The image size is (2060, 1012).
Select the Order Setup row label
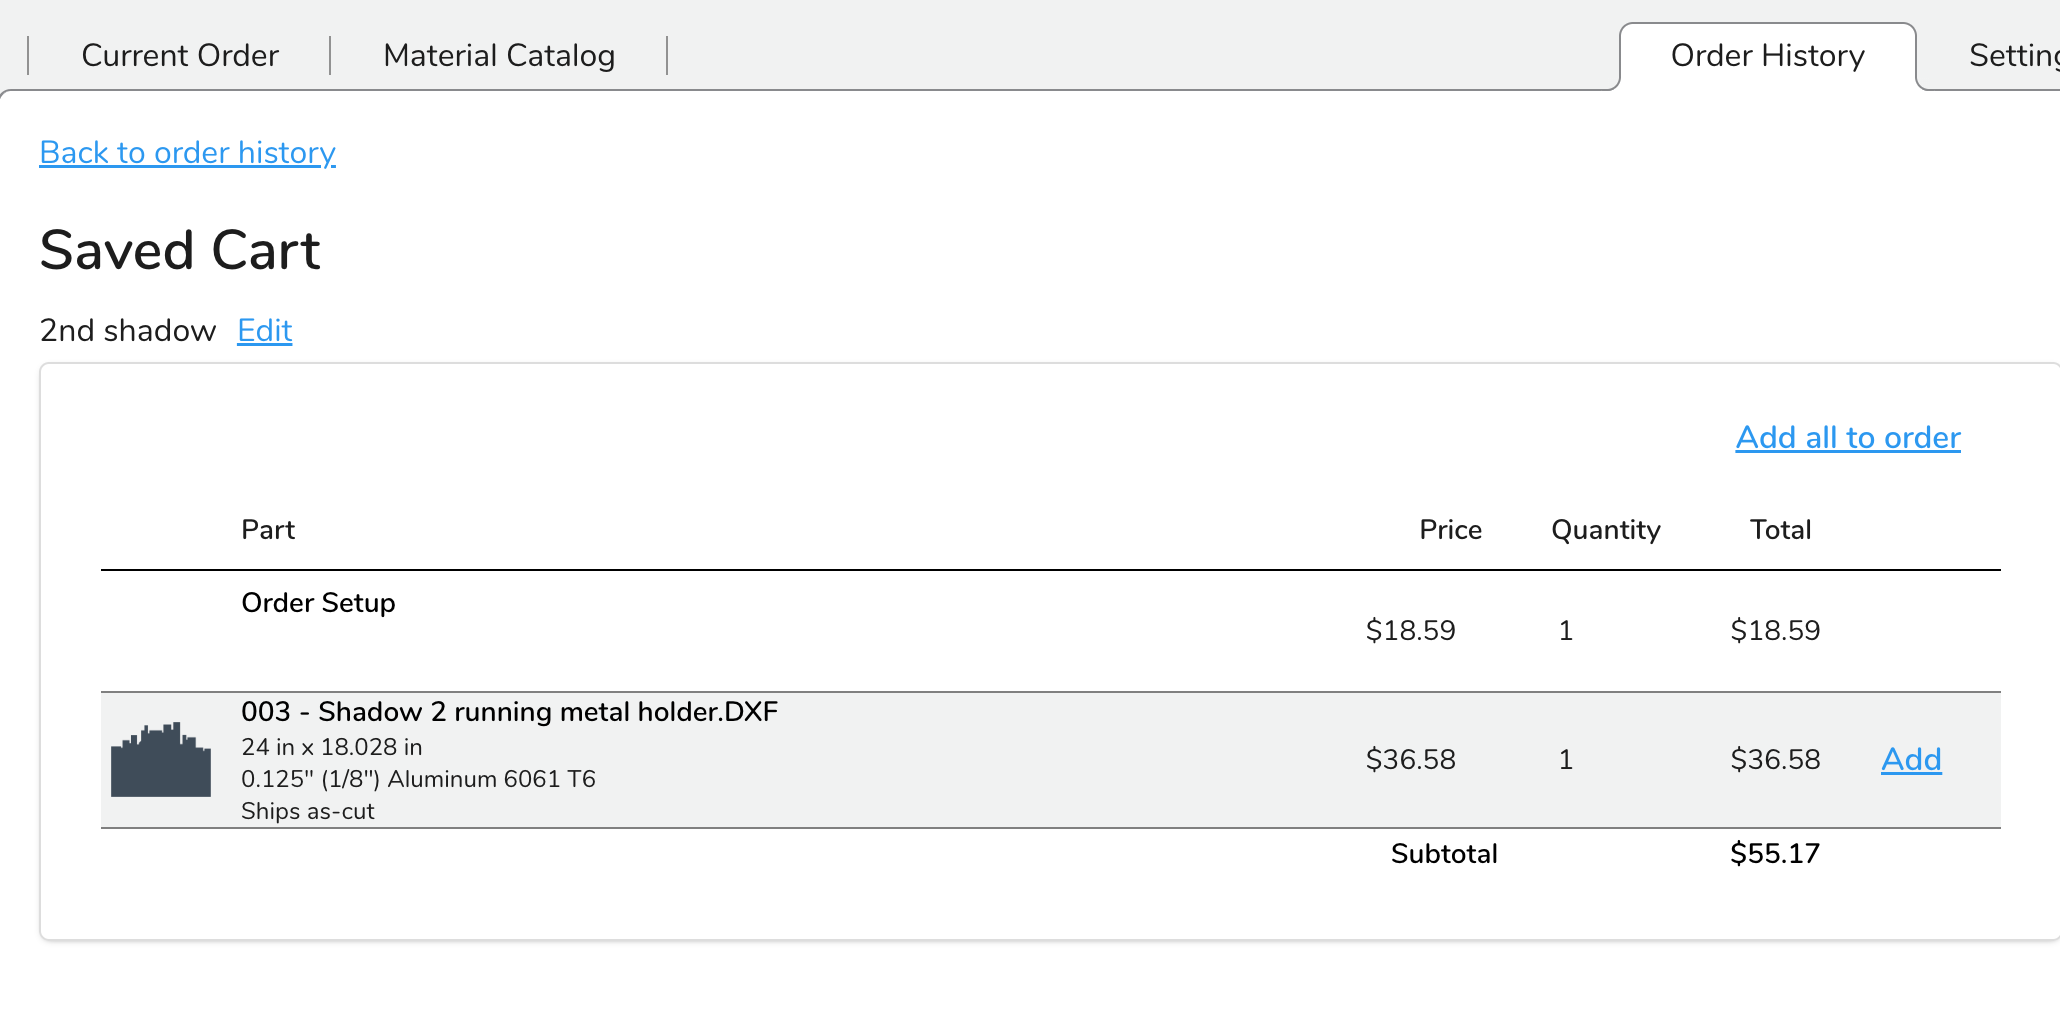pyautogui.click(x=318, y=602)
